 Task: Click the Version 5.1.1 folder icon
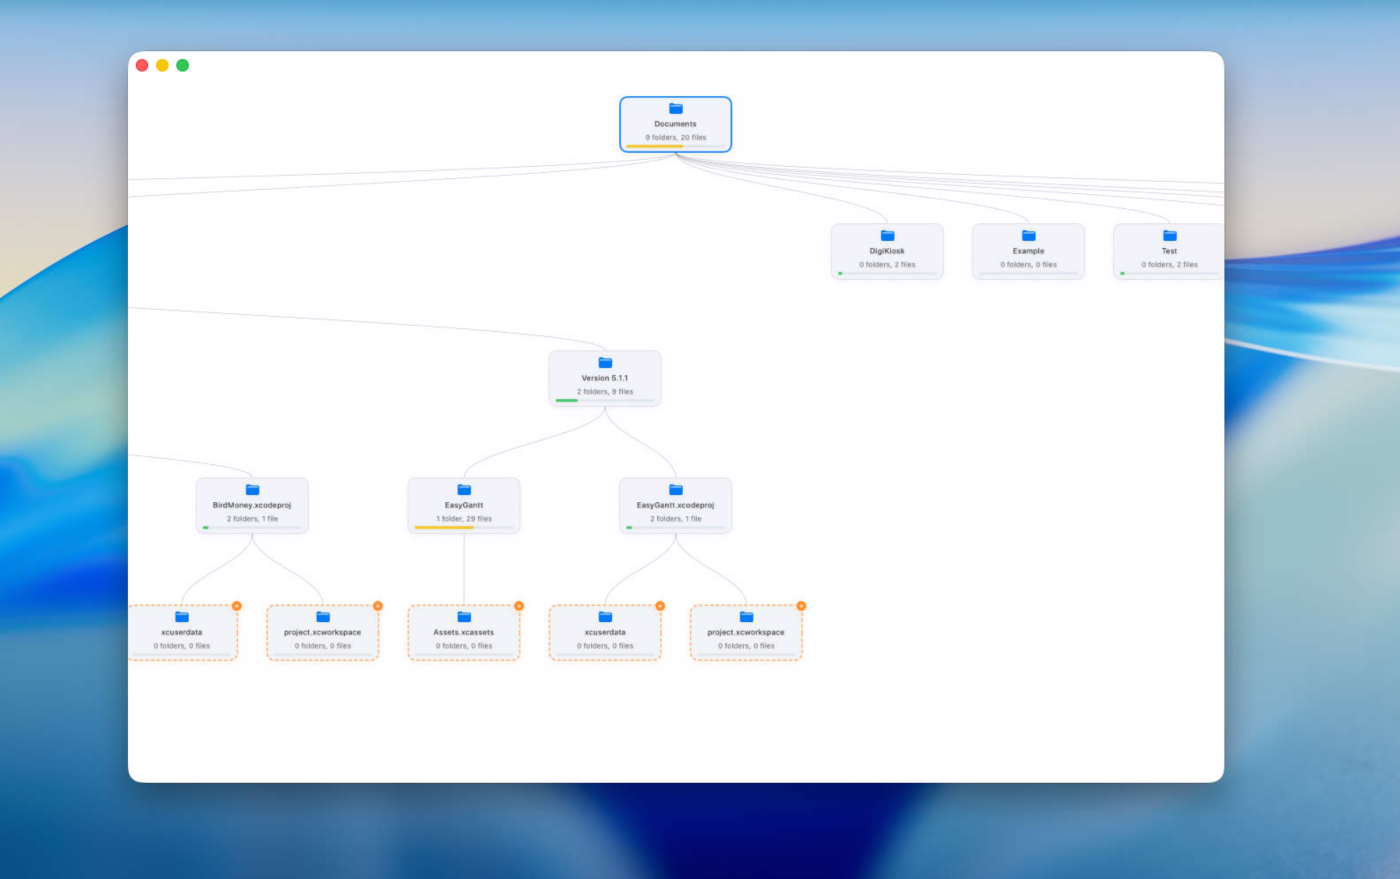coord(605,362)
